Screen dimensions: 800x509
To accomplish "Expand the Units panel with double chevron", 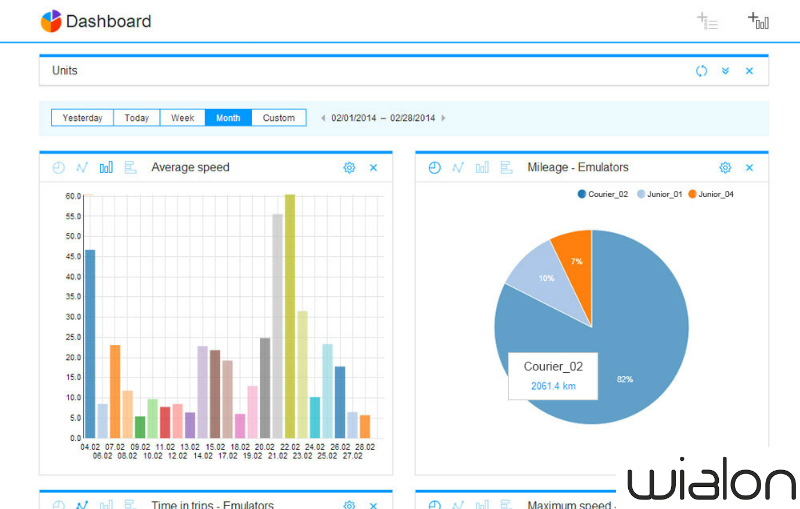I will [x=726, y=71].
